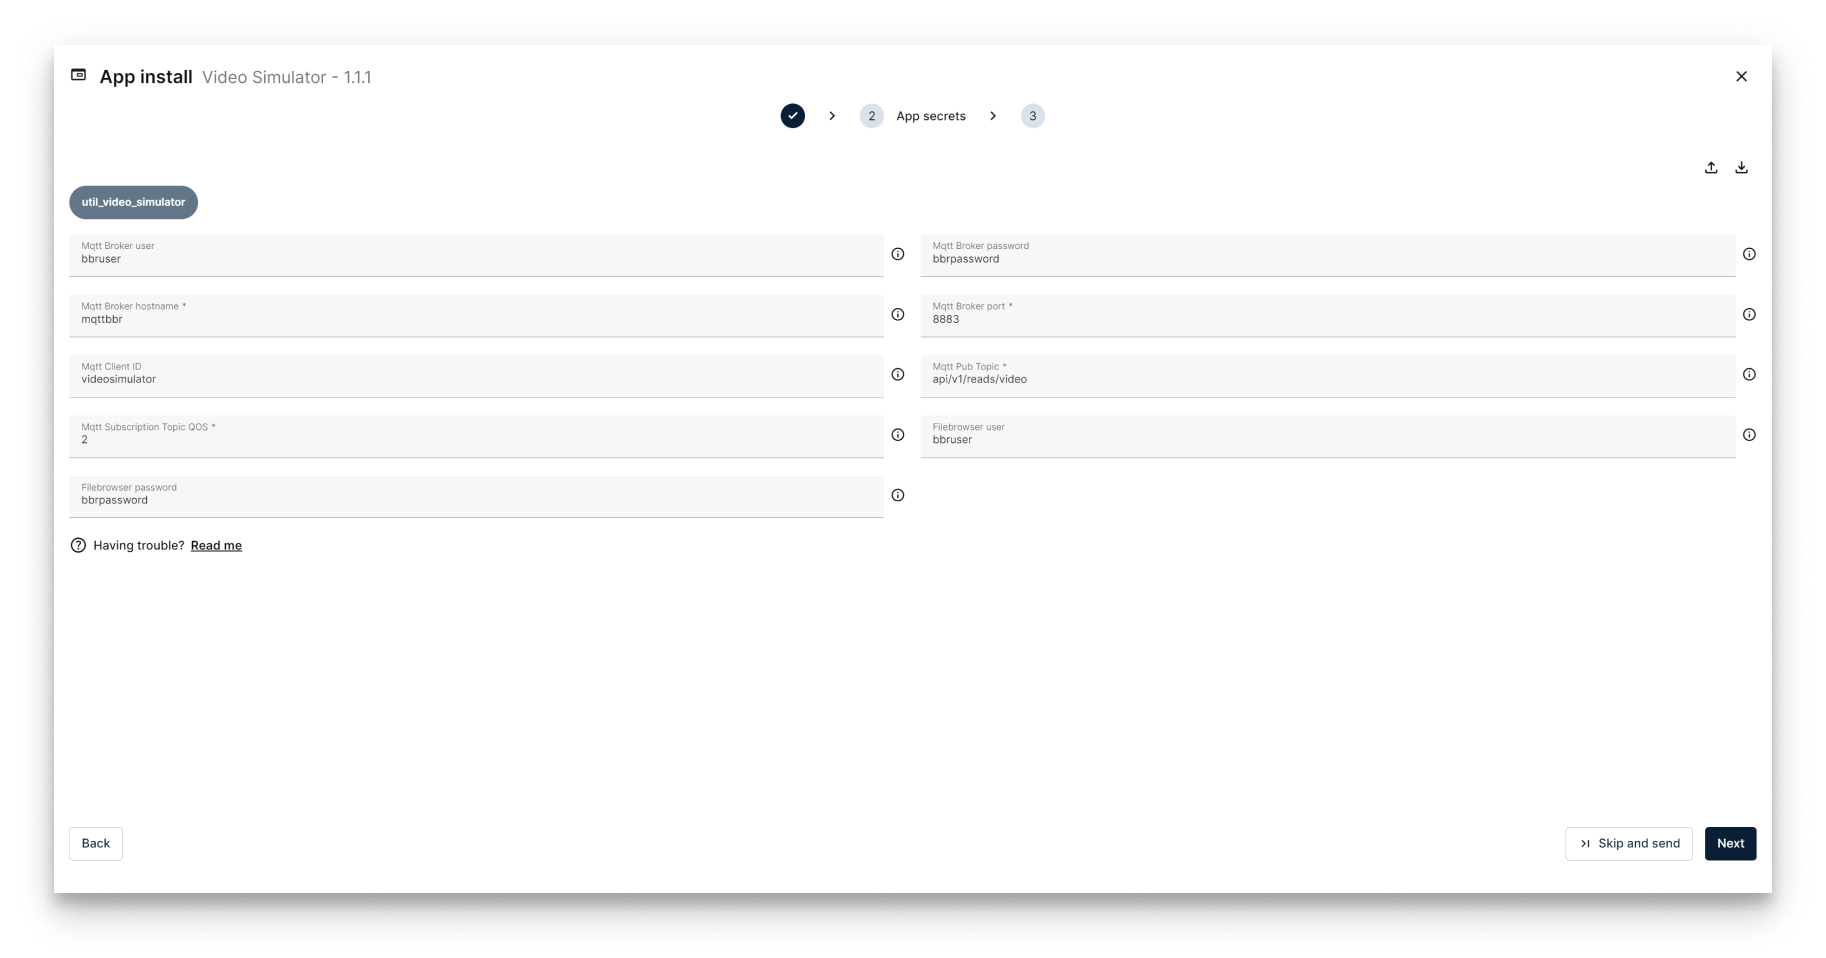
Task: Click info icon beside Filebrowser user
Action: [1749, 435]
